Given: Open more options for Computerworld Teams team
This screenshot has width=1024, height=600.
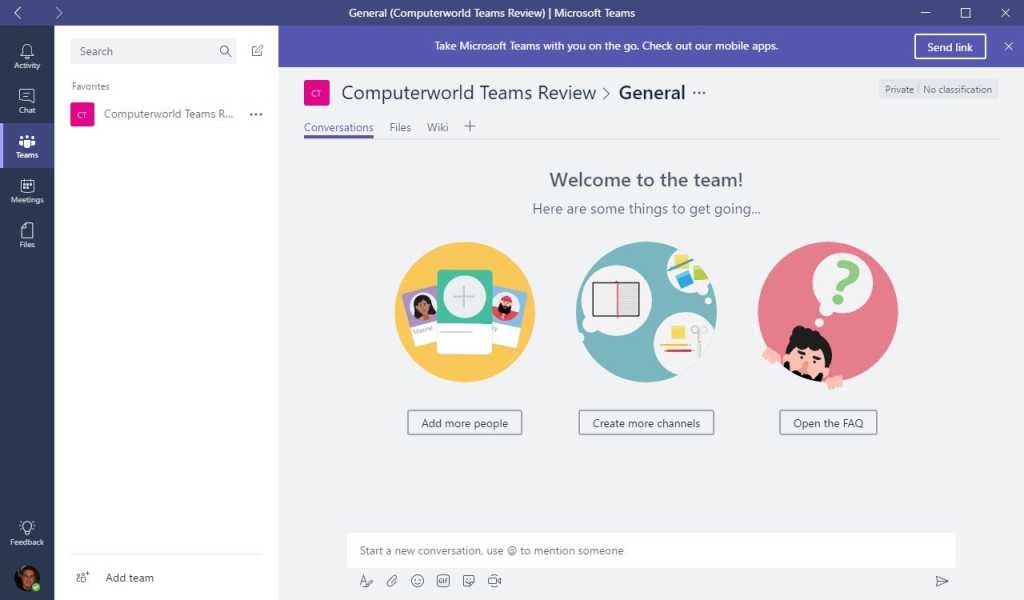Looking at the screenshot, I should pyautogui.click(x=256, y=114).
